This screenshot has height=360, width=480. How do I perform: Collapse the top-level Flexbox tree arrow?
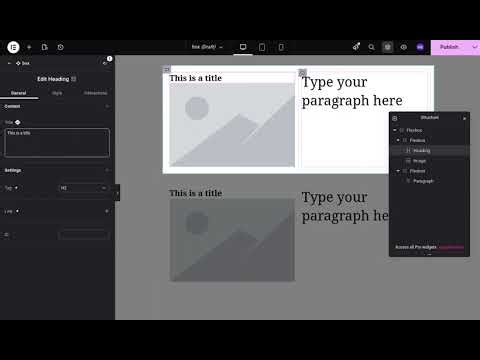pyautogui.click(x=395, y=130)
